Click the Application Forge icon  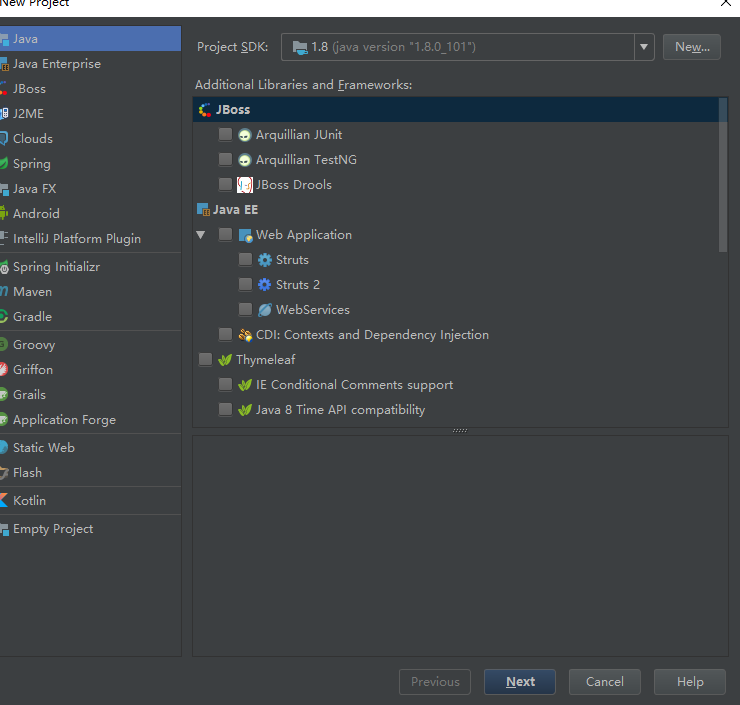pos(4,420)
